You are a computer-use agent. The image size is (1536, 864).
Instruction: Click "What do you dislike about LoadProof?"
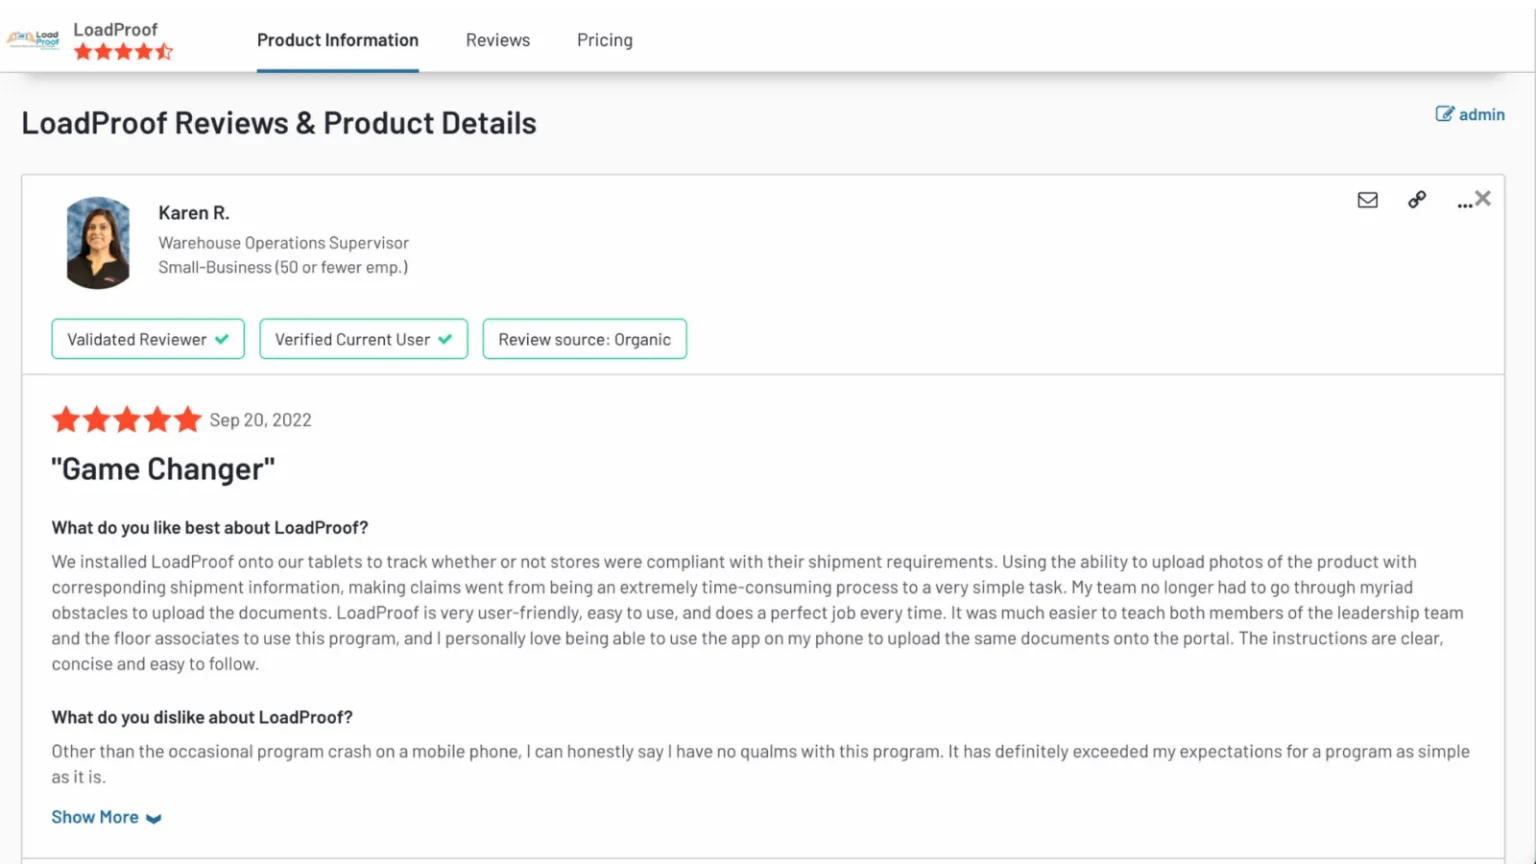[202, 717]
